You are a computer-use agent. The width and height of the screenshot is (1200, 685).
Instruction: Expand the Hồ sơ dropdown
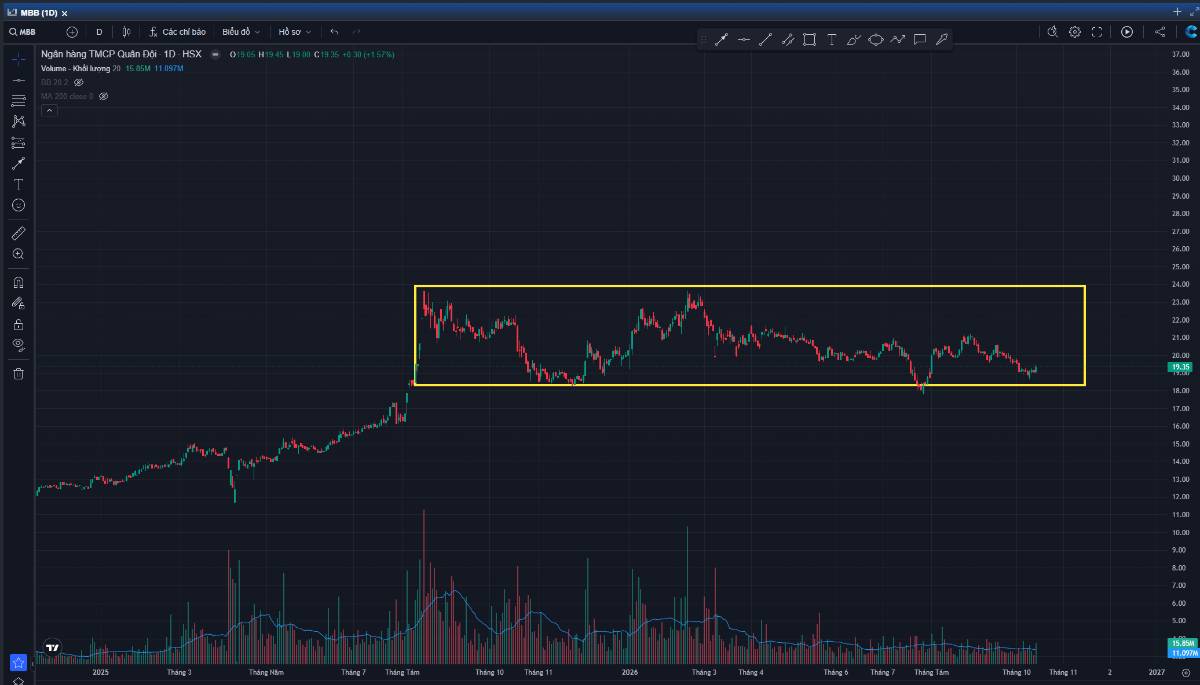[x=295, y=32]
